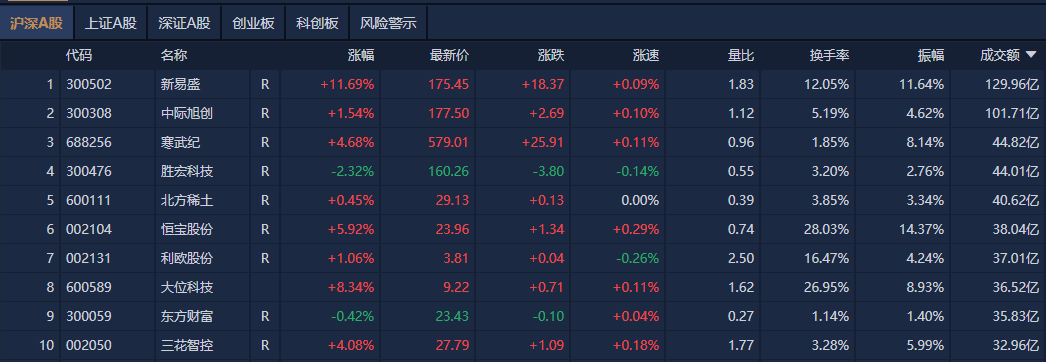Sort by the 量比 column header

click(740, 56)
